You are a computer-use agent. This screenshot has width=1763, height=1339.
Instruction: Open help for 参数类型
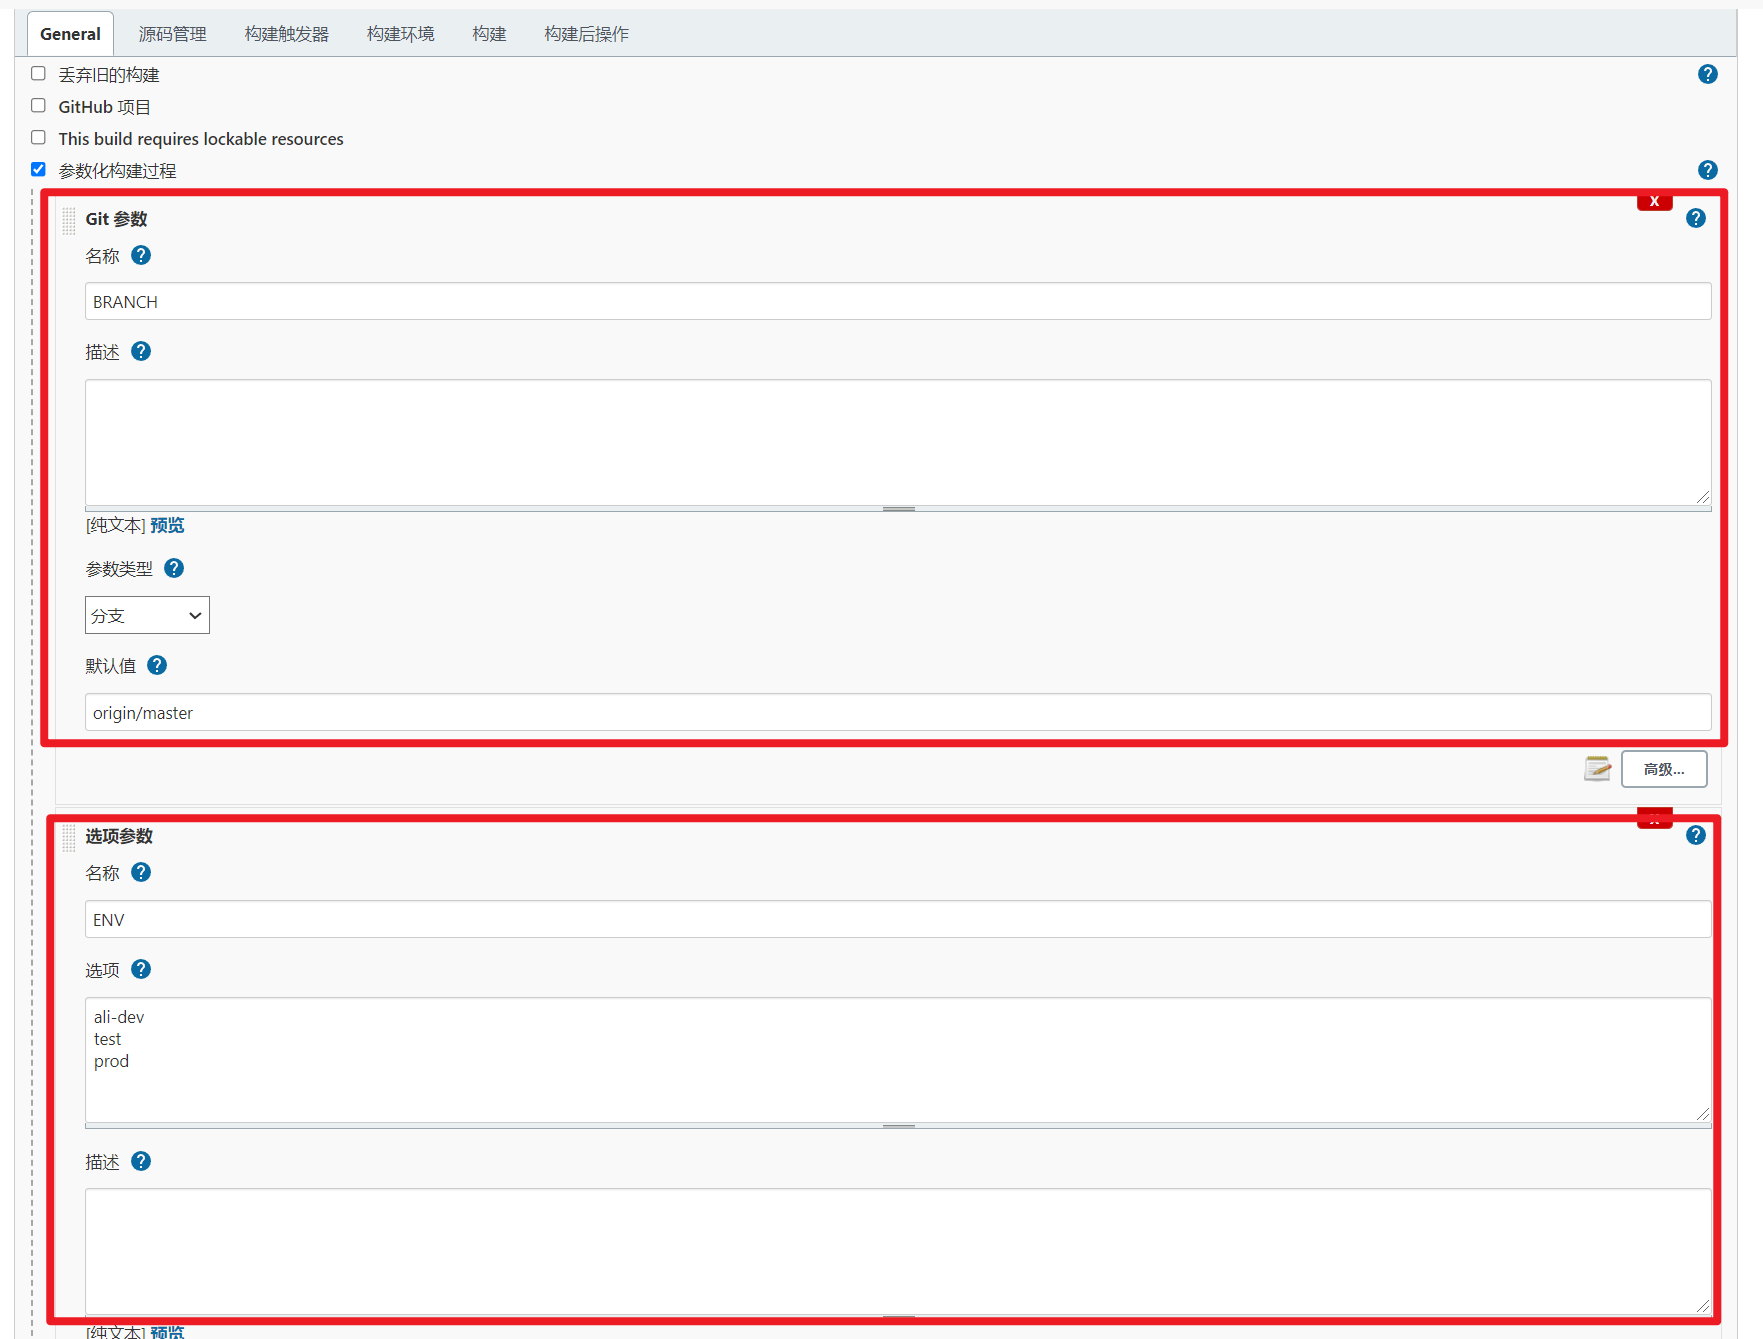(173, 568)
